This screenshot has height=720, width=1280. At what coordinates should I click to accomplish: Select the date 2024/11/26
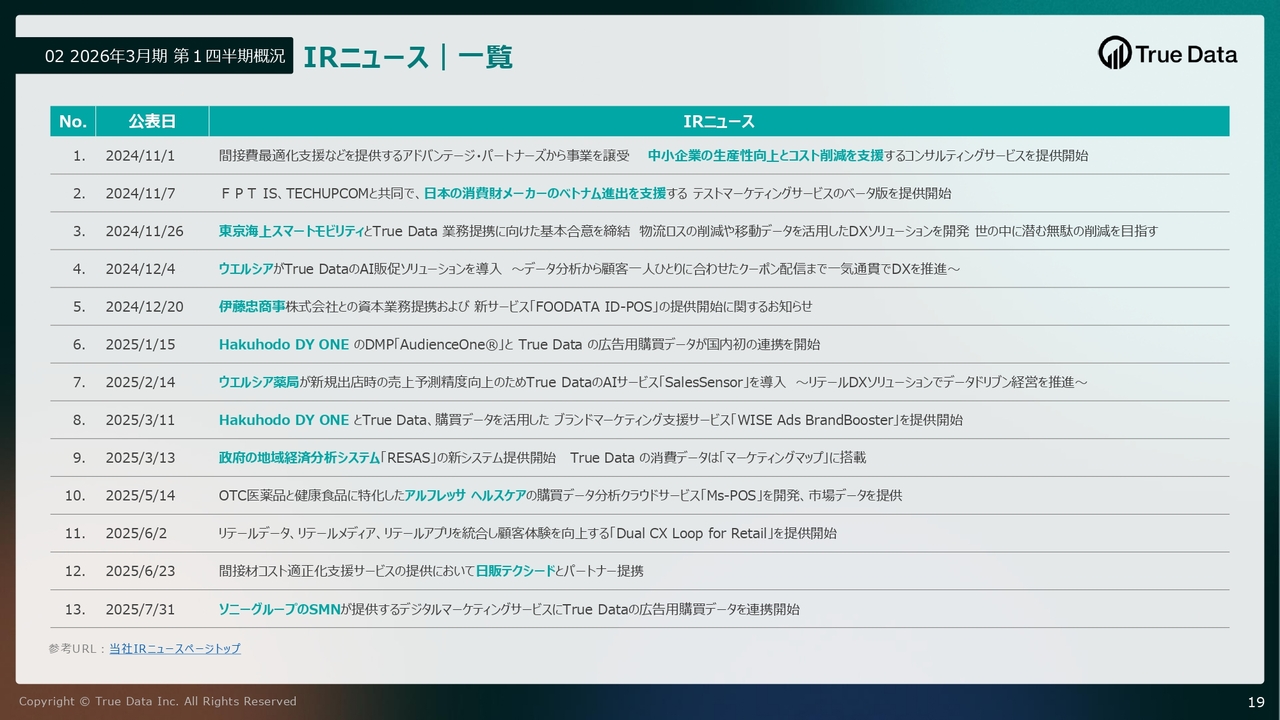145,231
